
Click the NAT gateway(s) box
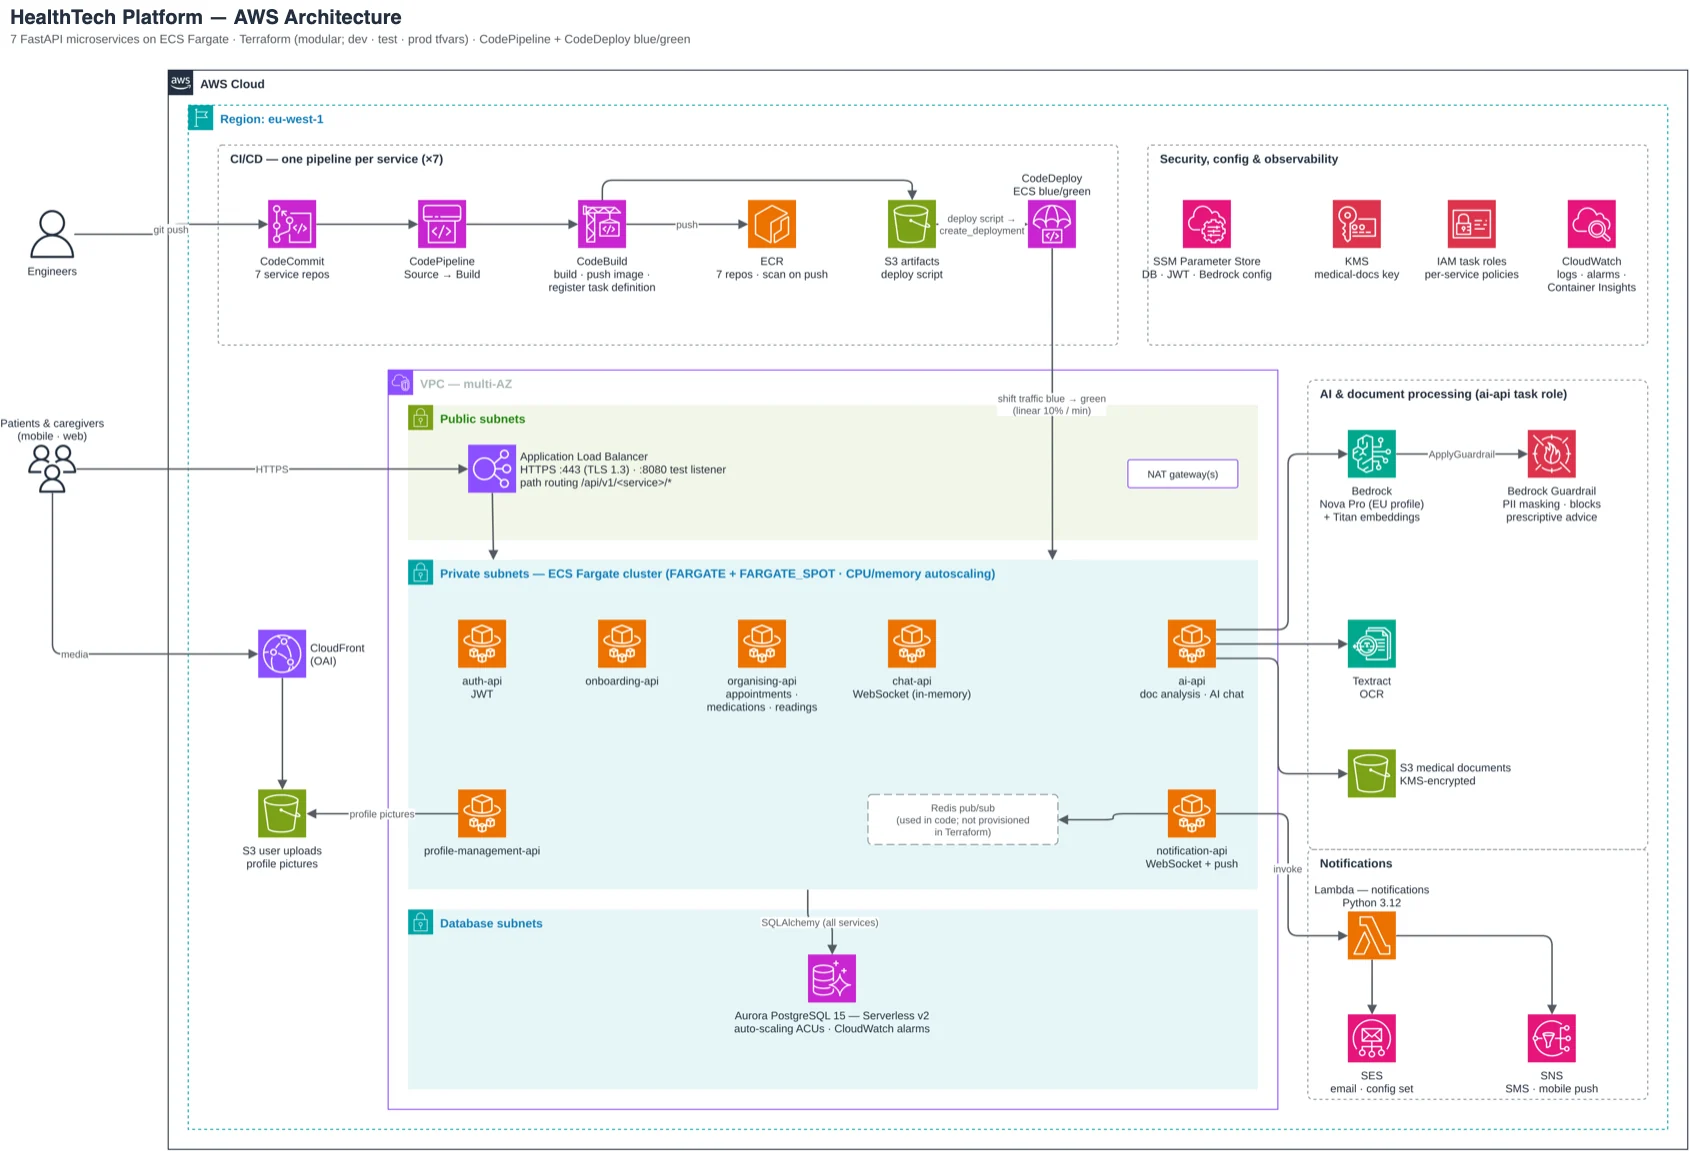coord(1183,474)
